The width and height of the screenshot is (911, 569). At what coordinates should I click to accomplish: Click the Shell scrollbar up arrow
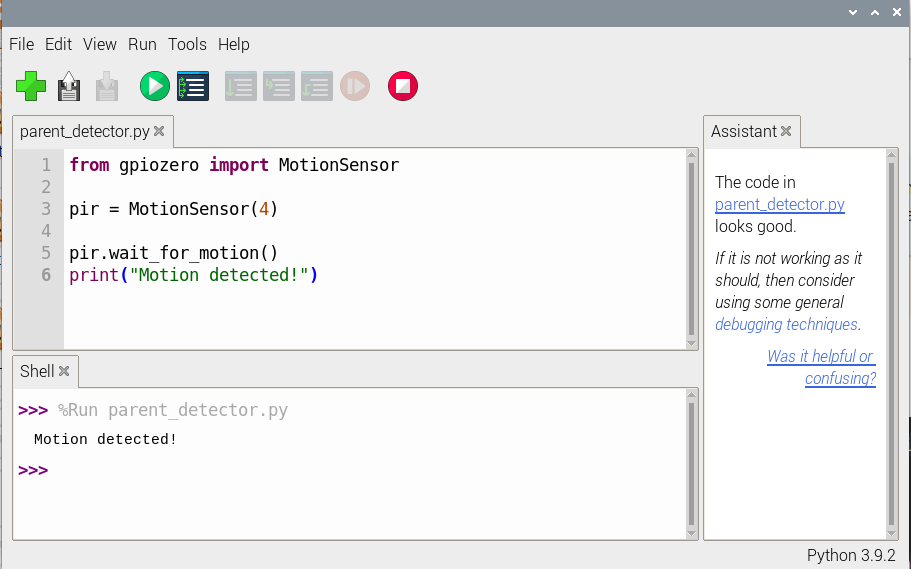(x=691, y=395)
